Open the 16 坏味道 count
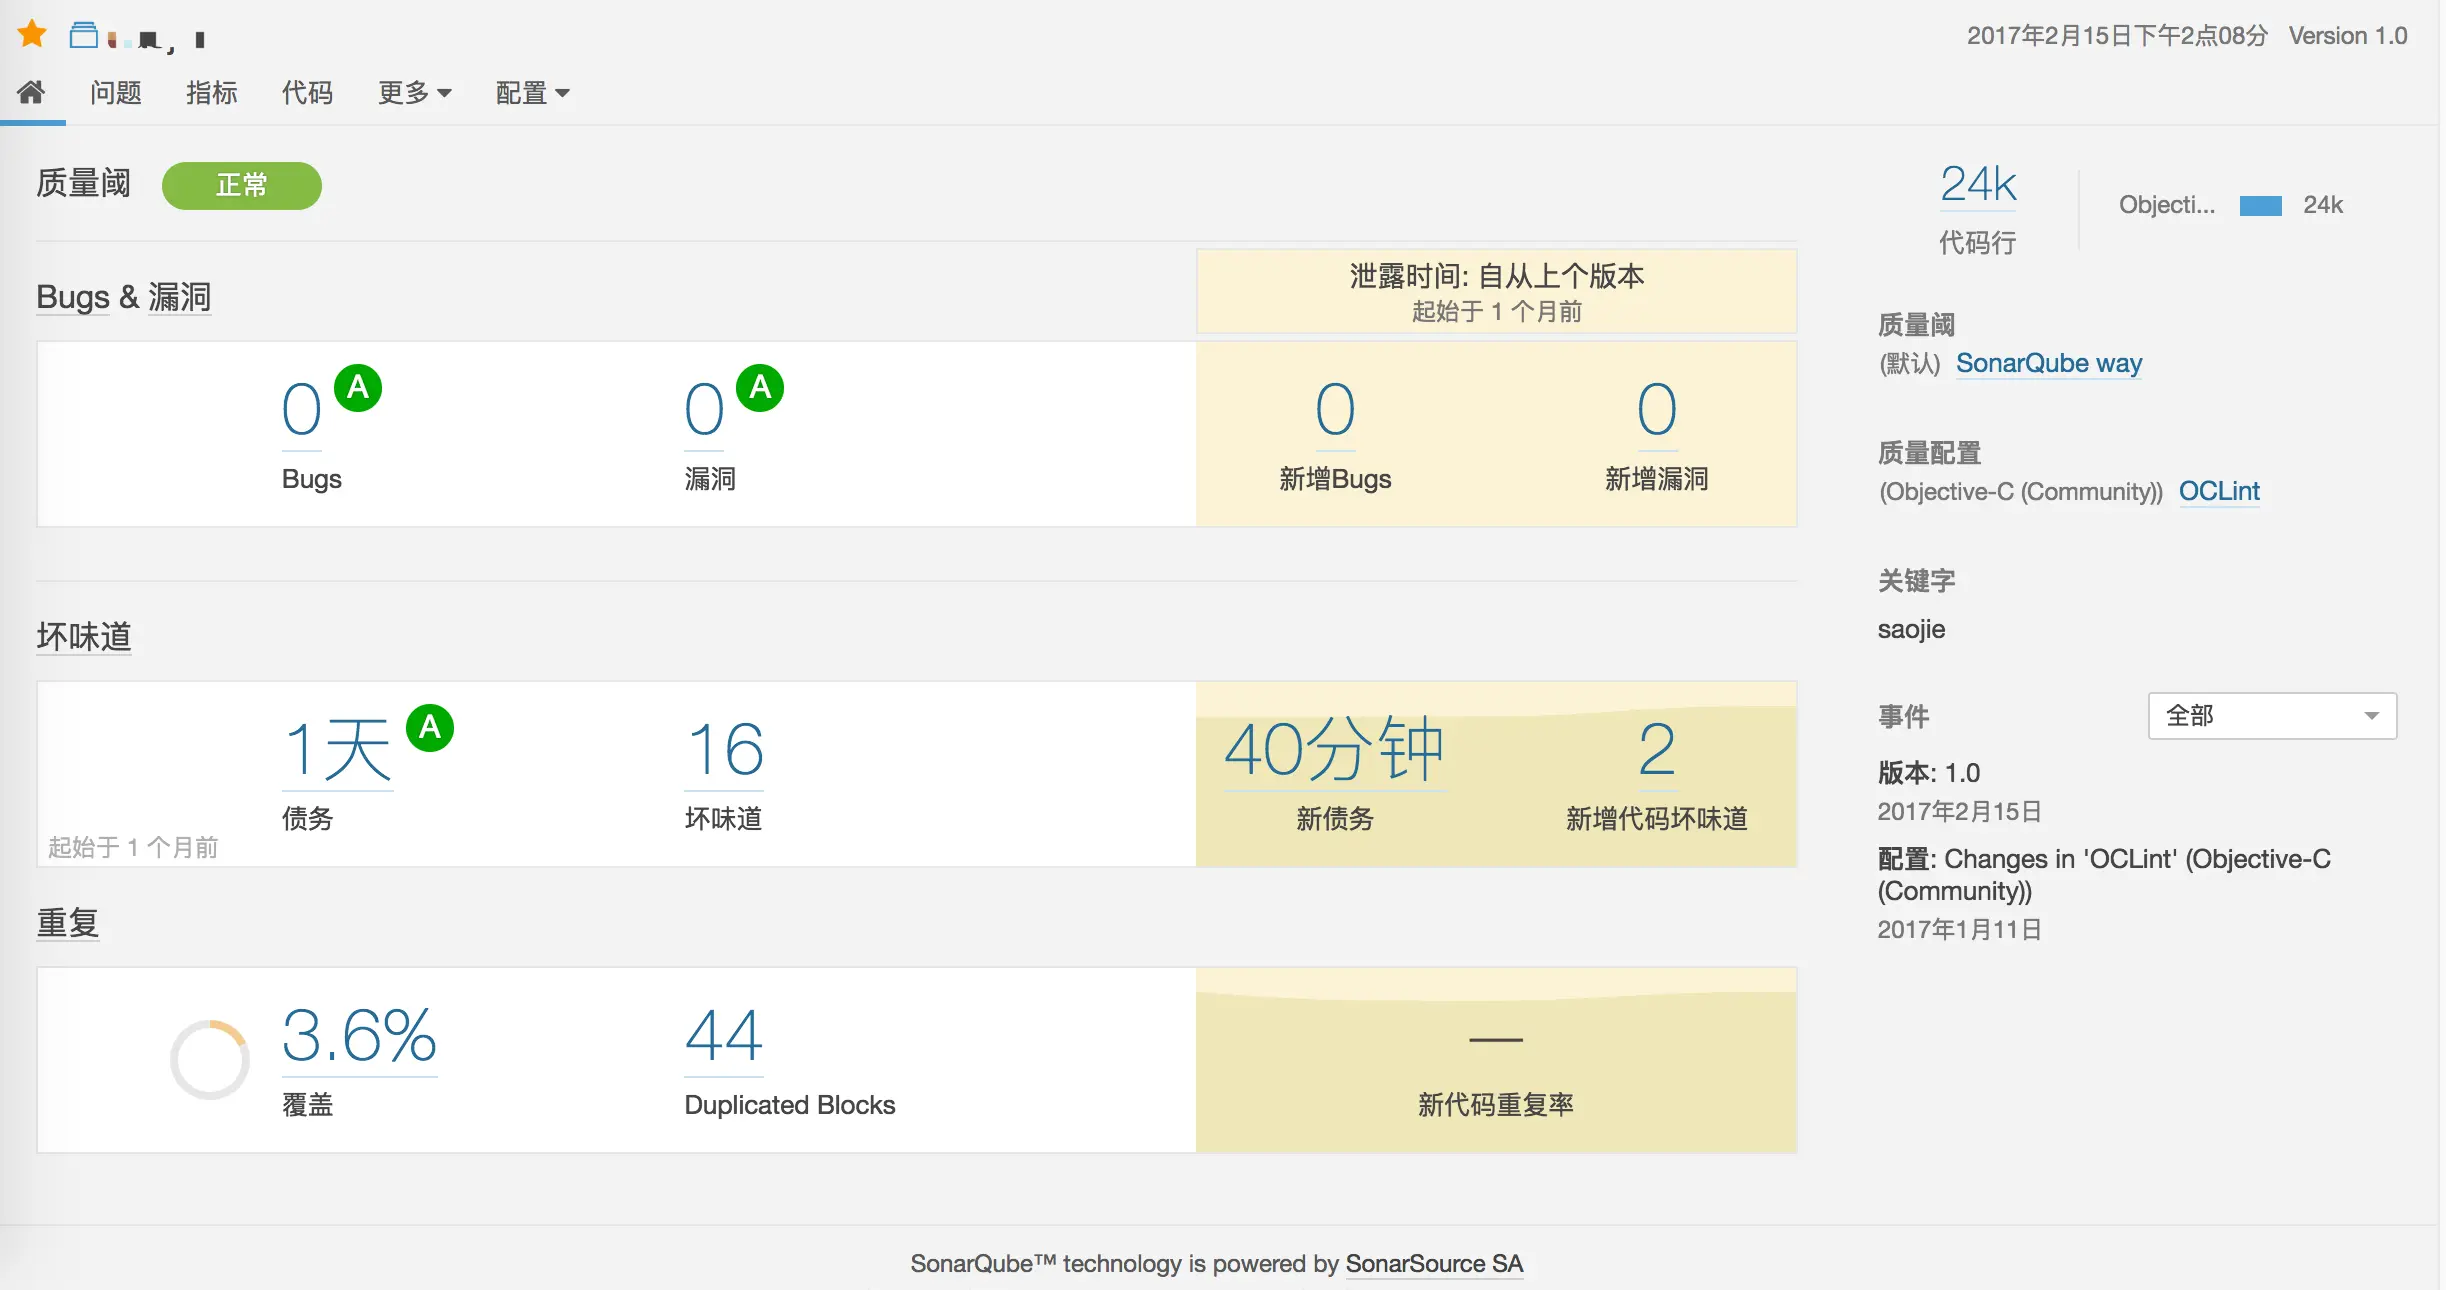 pos(725,750)
